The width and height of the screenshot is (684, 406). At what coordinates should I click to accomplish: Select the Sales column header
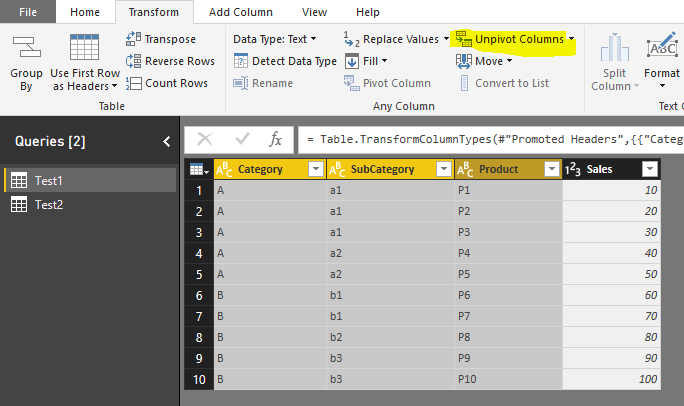[612, 169]
